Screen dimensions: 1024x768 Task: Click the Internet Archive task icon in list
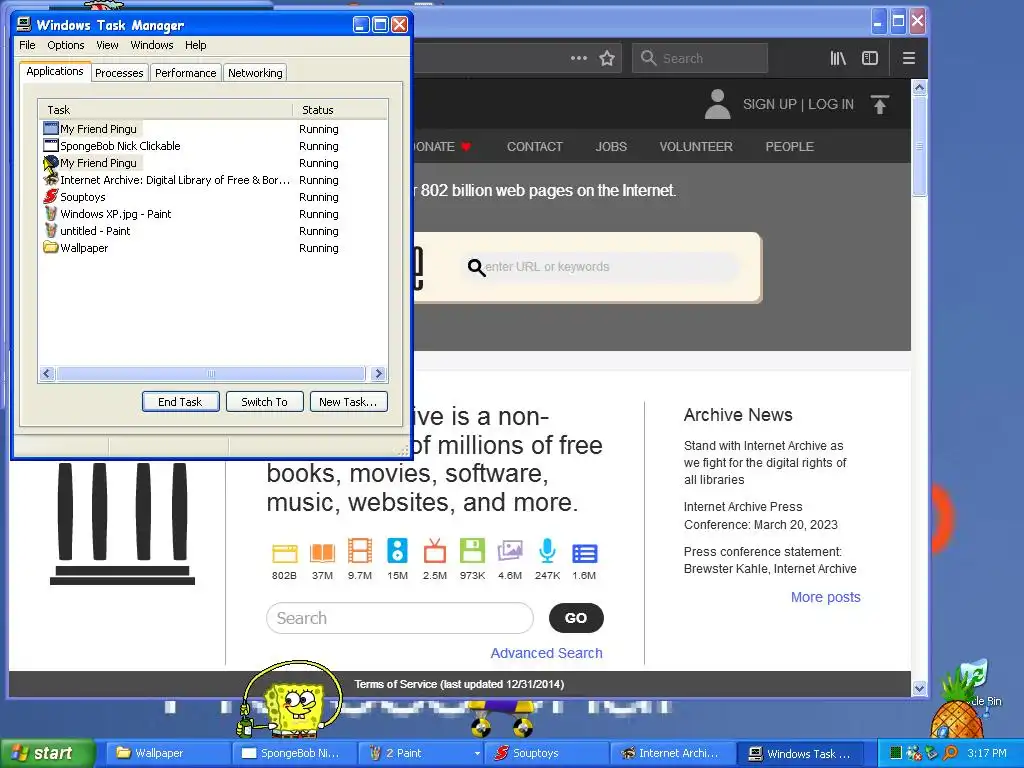[51, 180]
